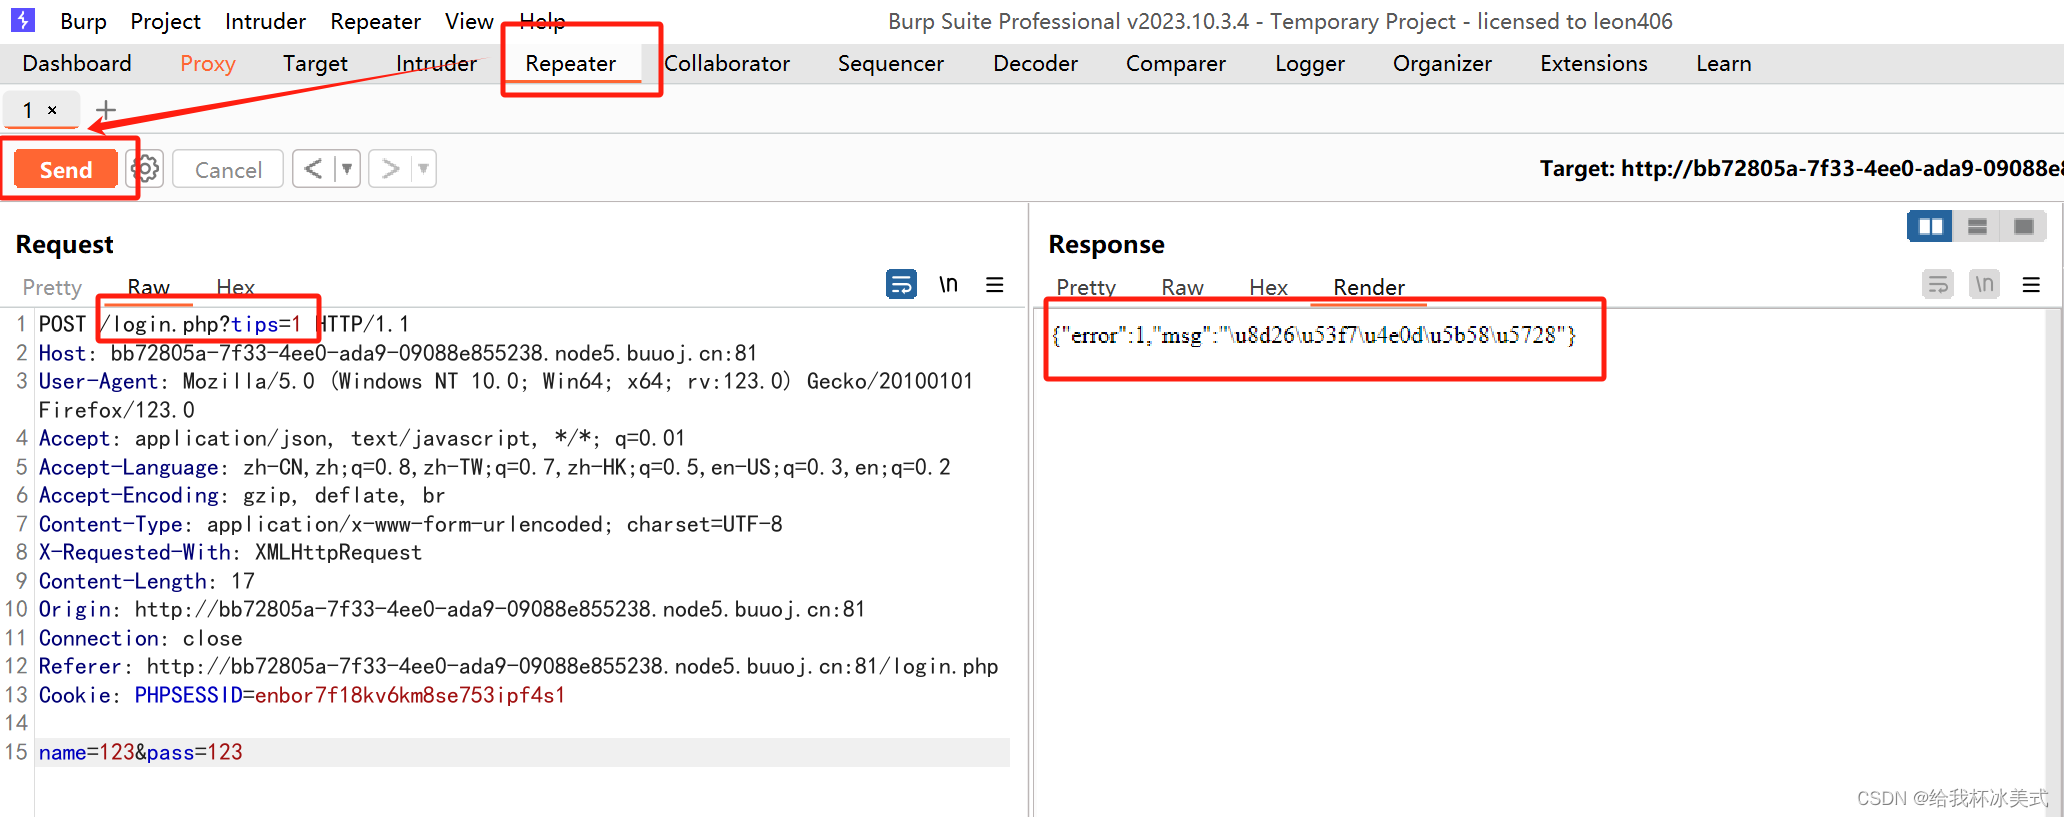Select the Request Raw view tab
This screenshot has width=2064, height=817.
[149, 287]
